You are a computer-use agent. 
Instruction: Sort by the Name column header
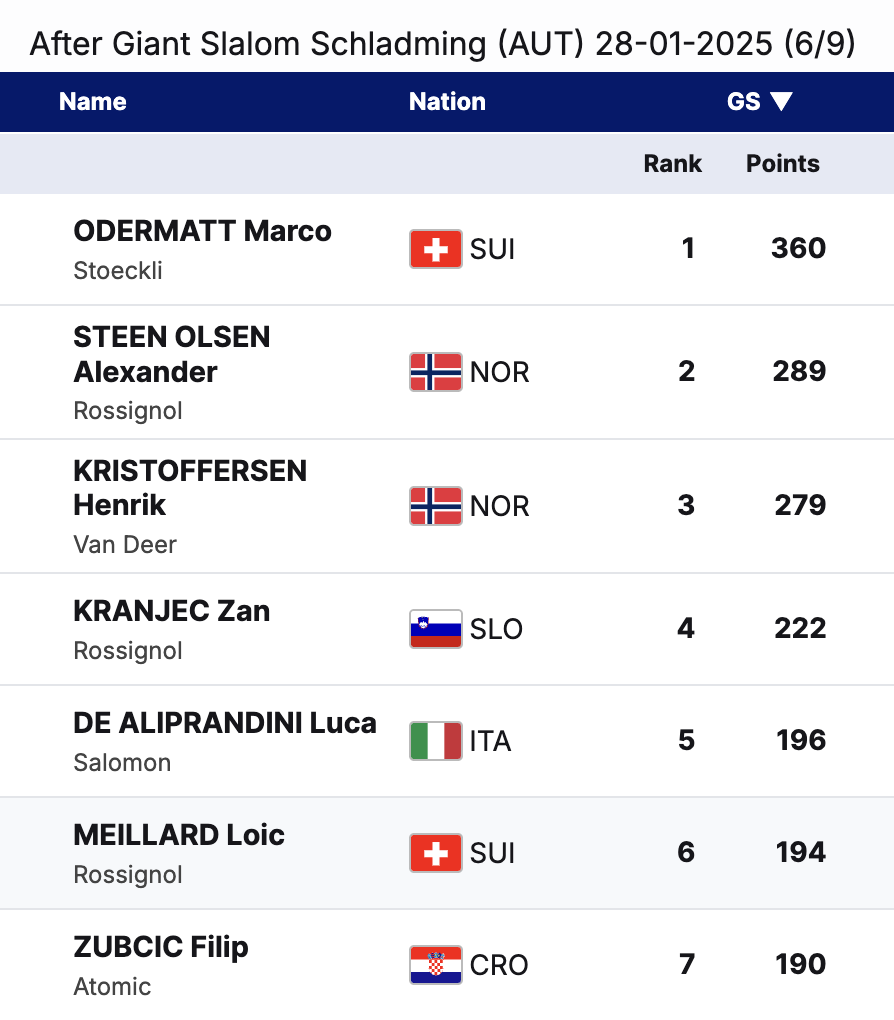[93, 101]
